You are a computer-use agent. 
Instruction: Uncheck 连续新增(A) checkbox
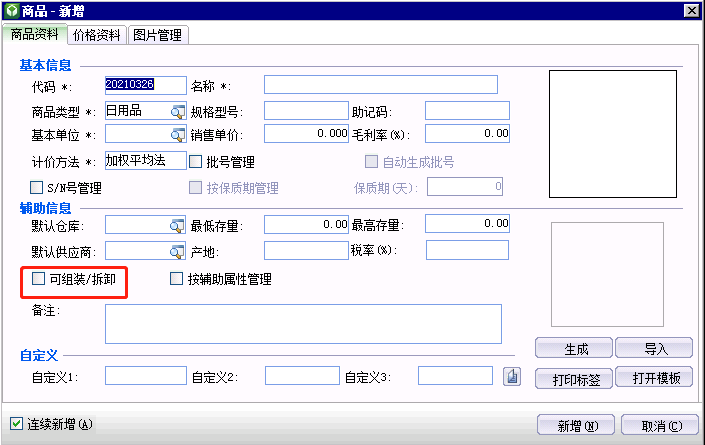coord(16,423)
